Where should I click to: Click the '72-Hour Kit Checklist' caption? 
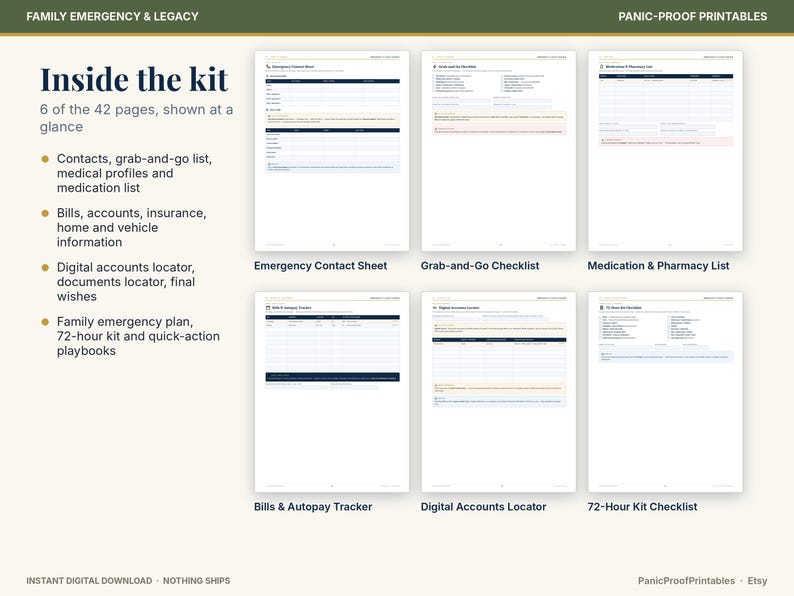coord(642,507)
